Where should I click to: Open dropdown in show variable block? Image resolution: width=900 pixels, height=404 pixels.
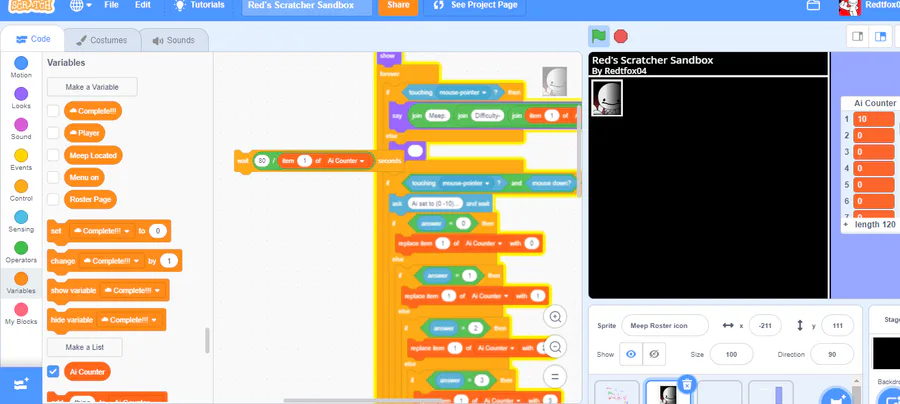(133, 290)
